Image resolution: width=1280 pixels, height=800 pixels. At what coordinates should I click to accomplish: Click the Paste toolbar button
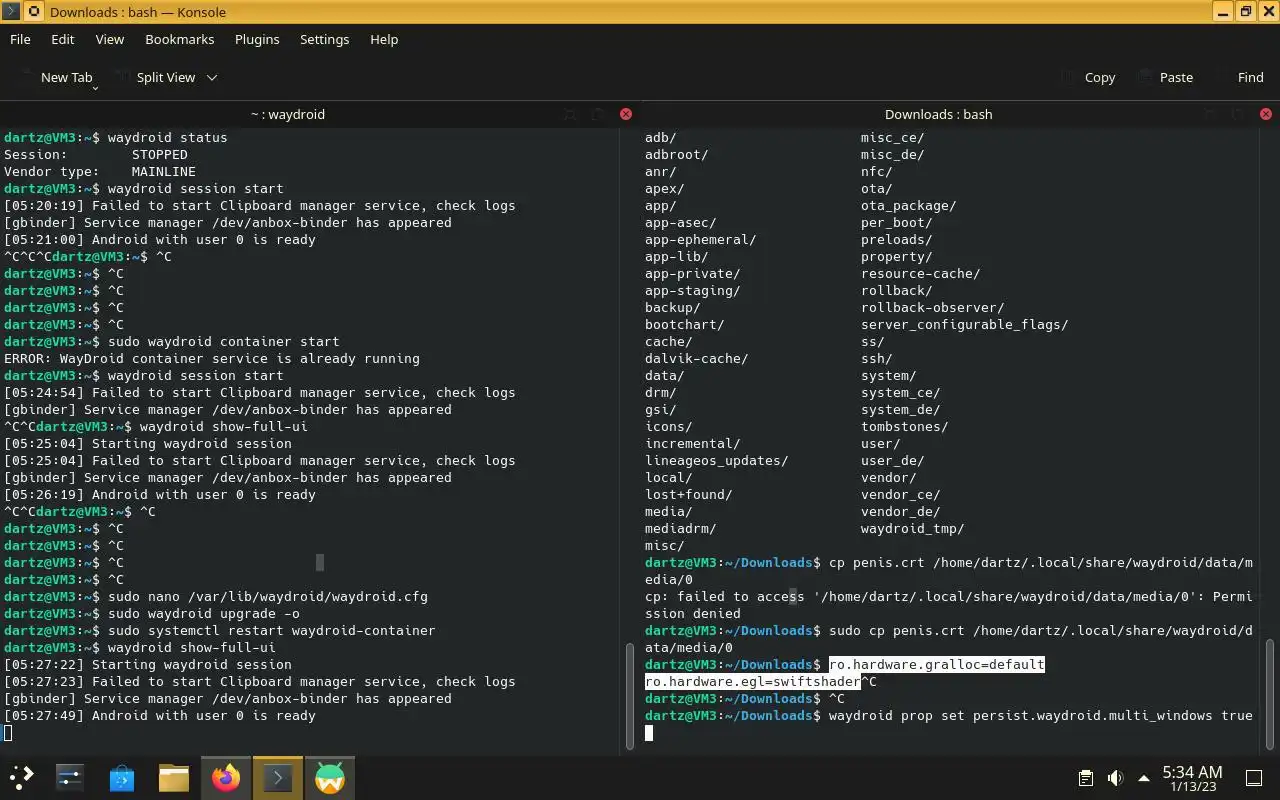point(1164,77)
